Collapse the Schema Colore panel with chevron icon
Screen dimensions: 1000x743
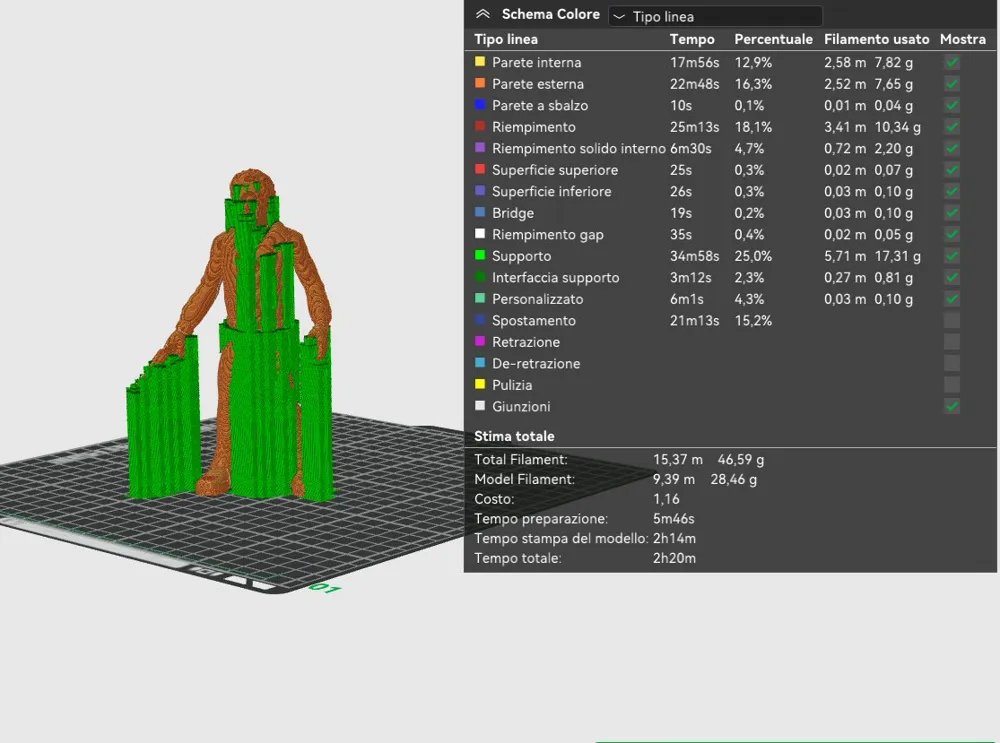(x=483, y=14)
